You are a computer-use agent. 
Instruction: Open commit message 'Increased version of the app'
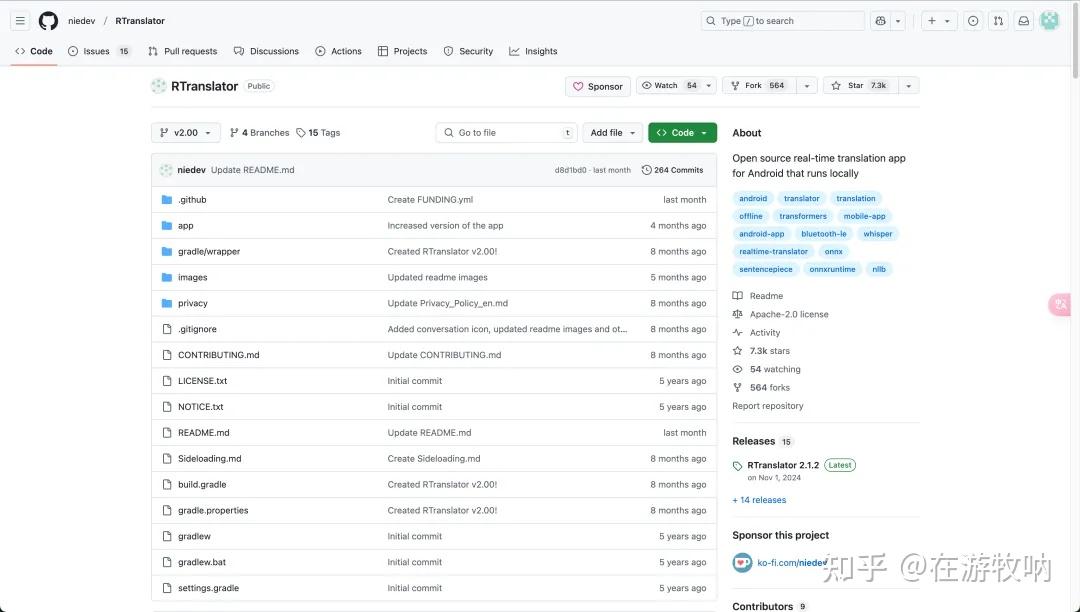point(445,226)
